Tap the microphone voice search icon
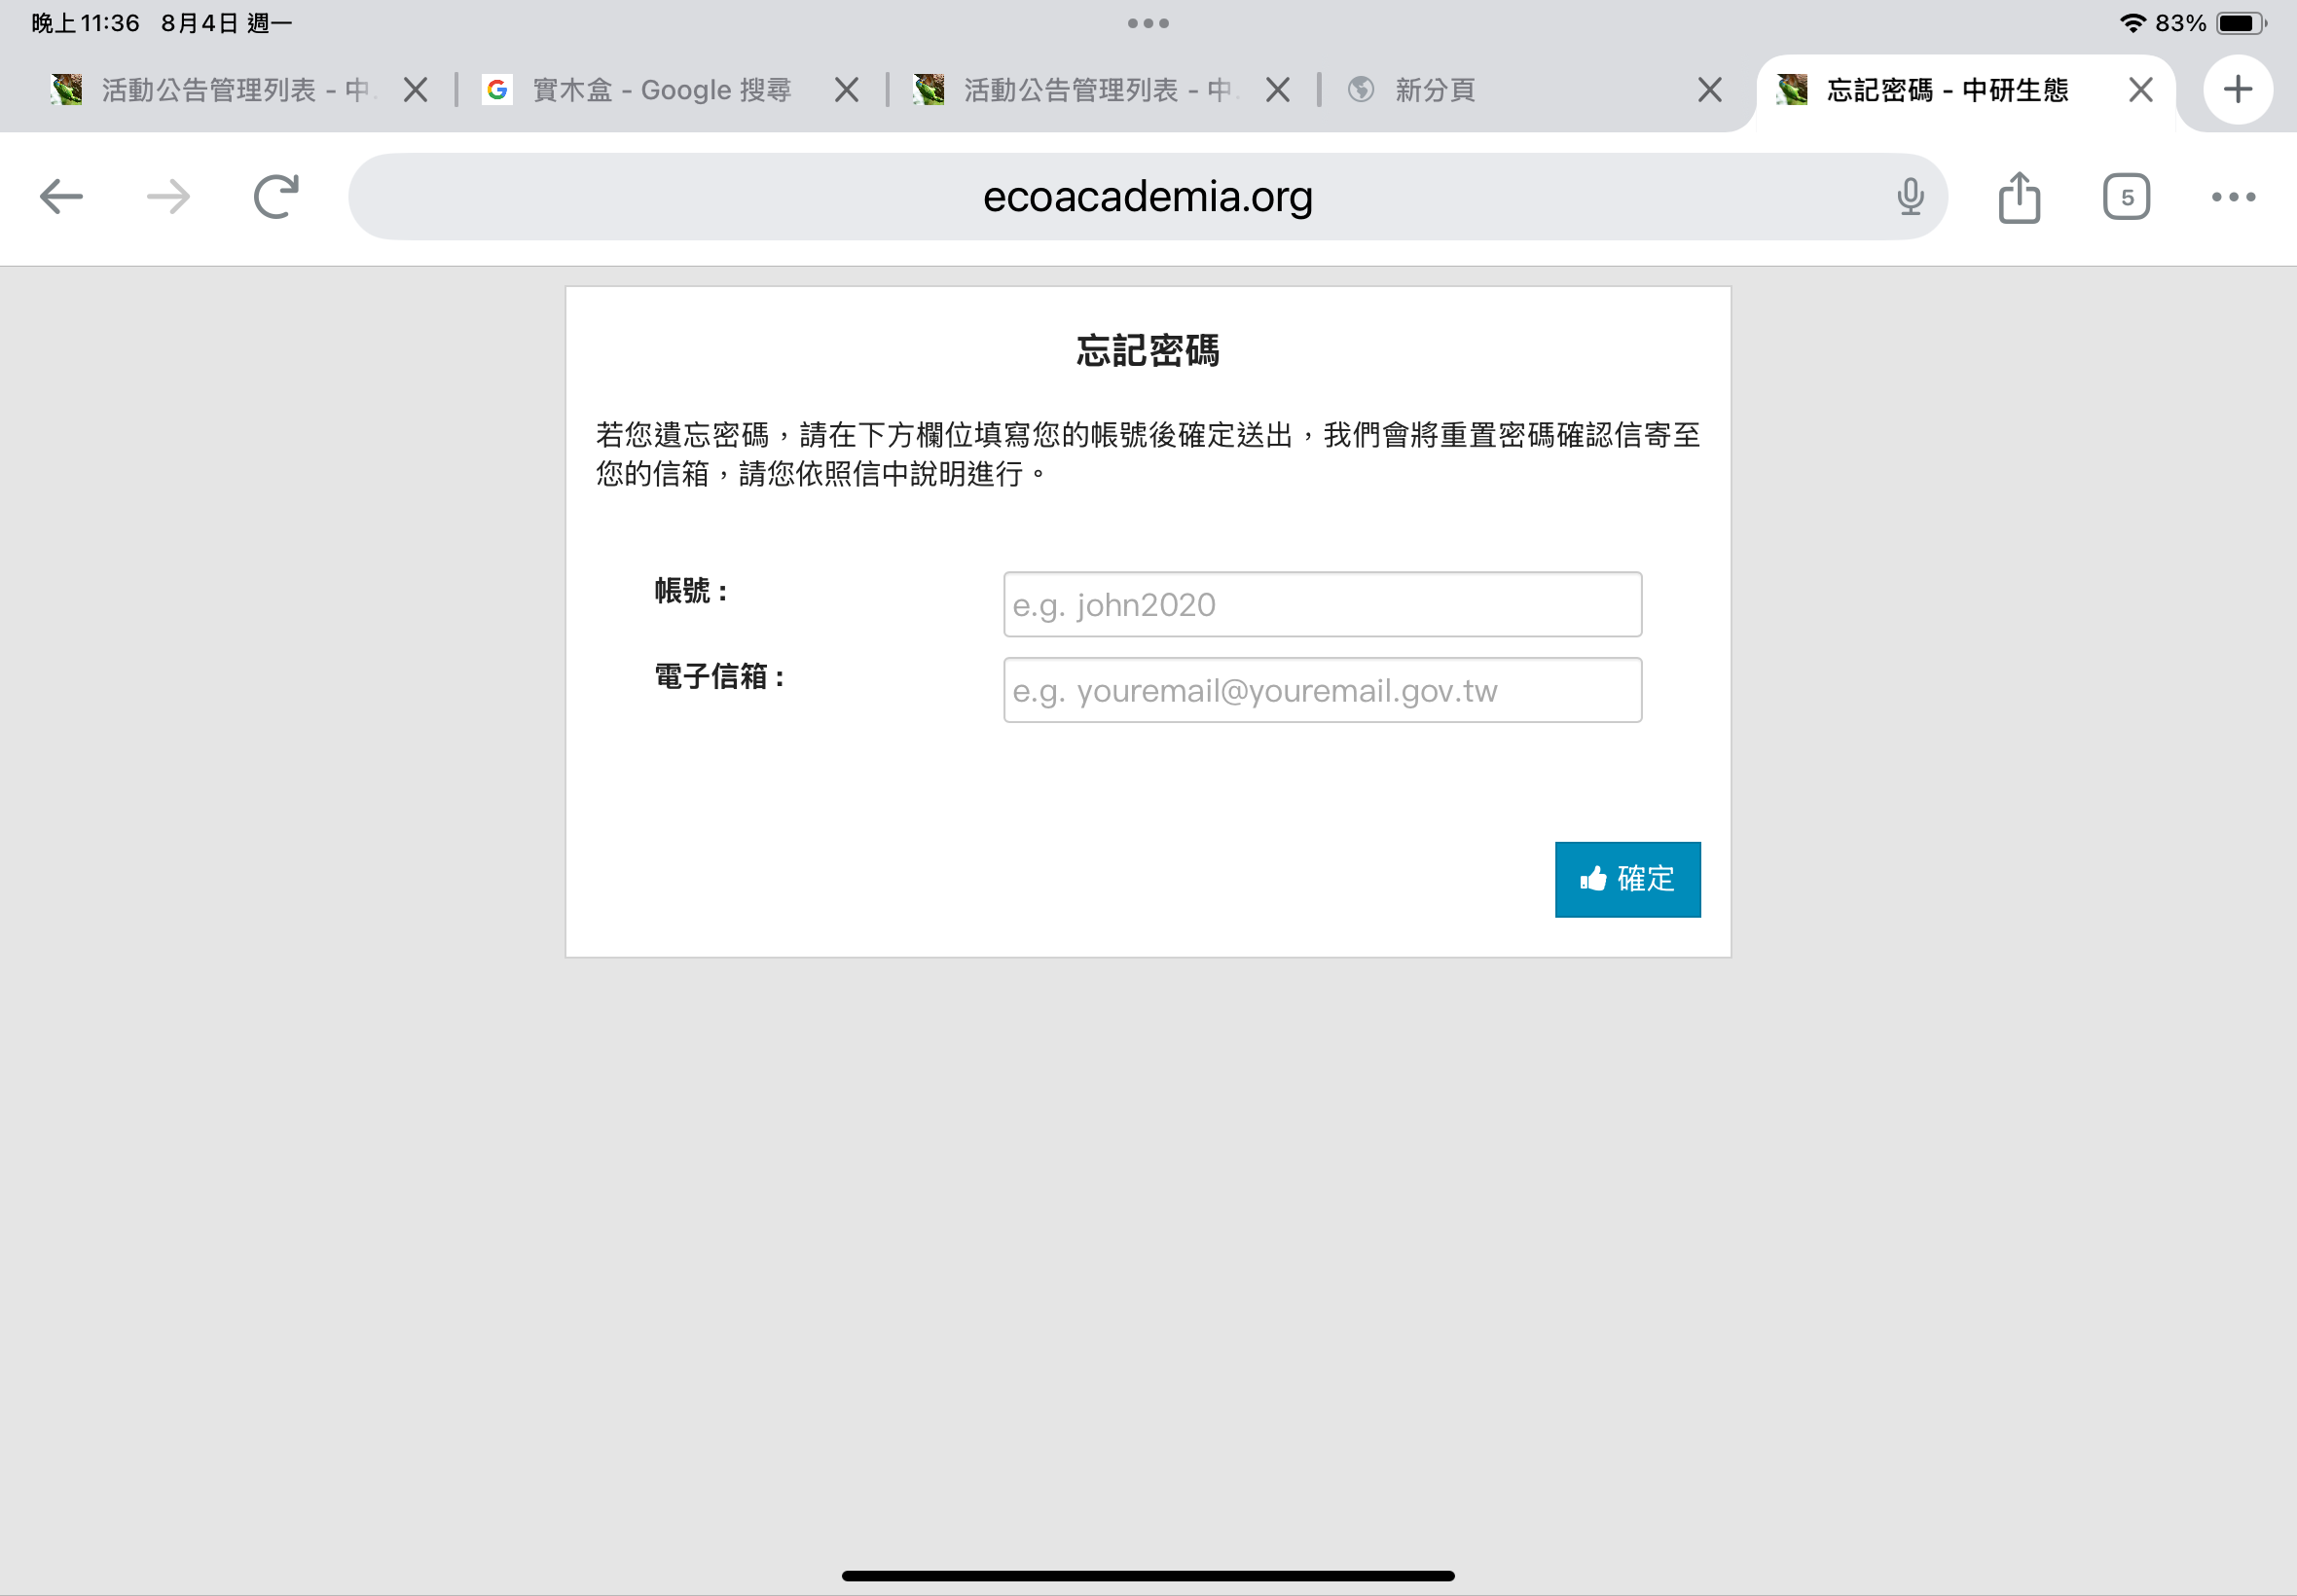2297x1596 pixels. coord(1910,197)
